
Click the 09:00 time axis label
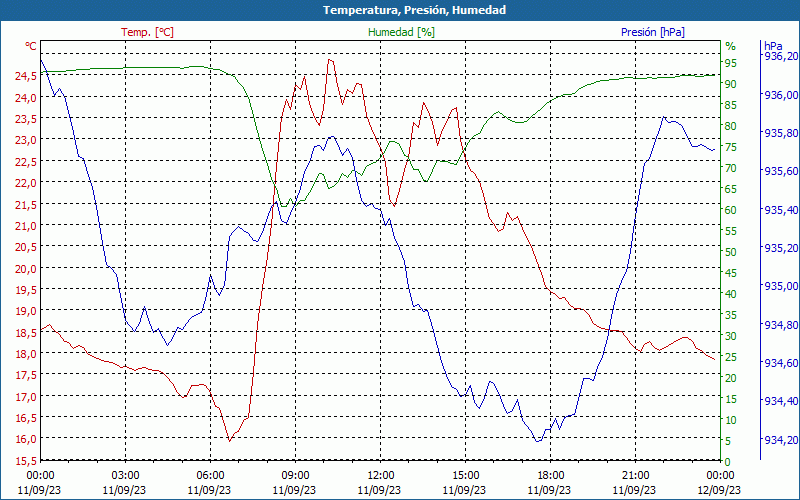click(x=295, y=476)
